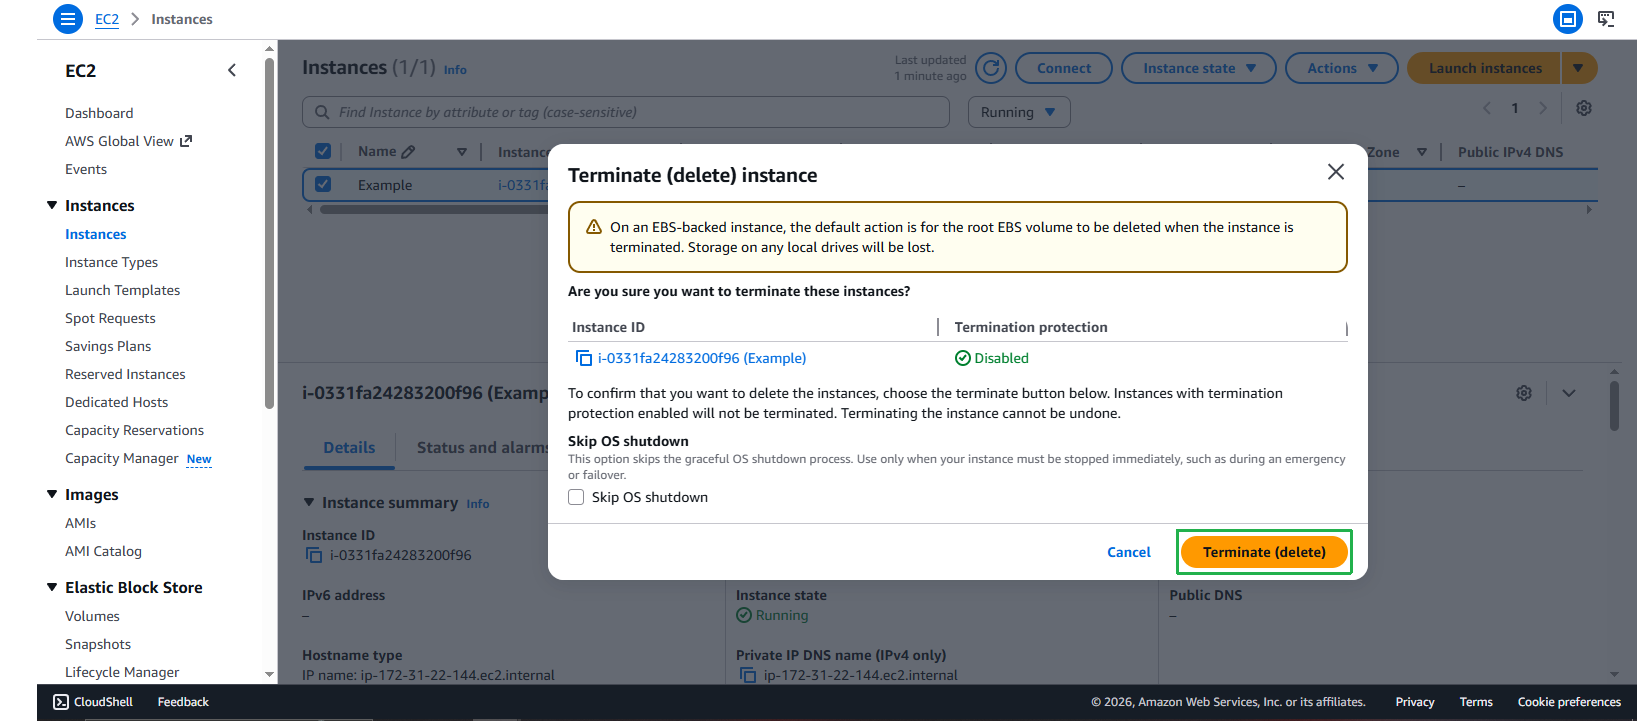Cancel the terminate dialog
Viewport: 1637px width, 721px height.
(1129, 552)
